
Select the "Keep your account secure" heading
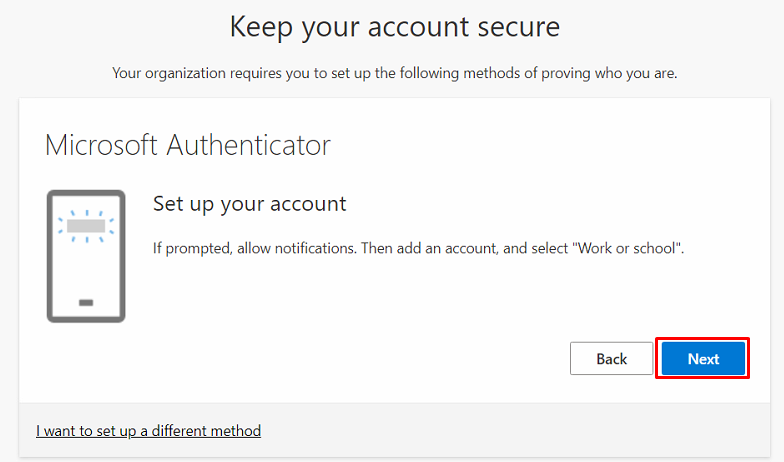[x=394, y=26]
